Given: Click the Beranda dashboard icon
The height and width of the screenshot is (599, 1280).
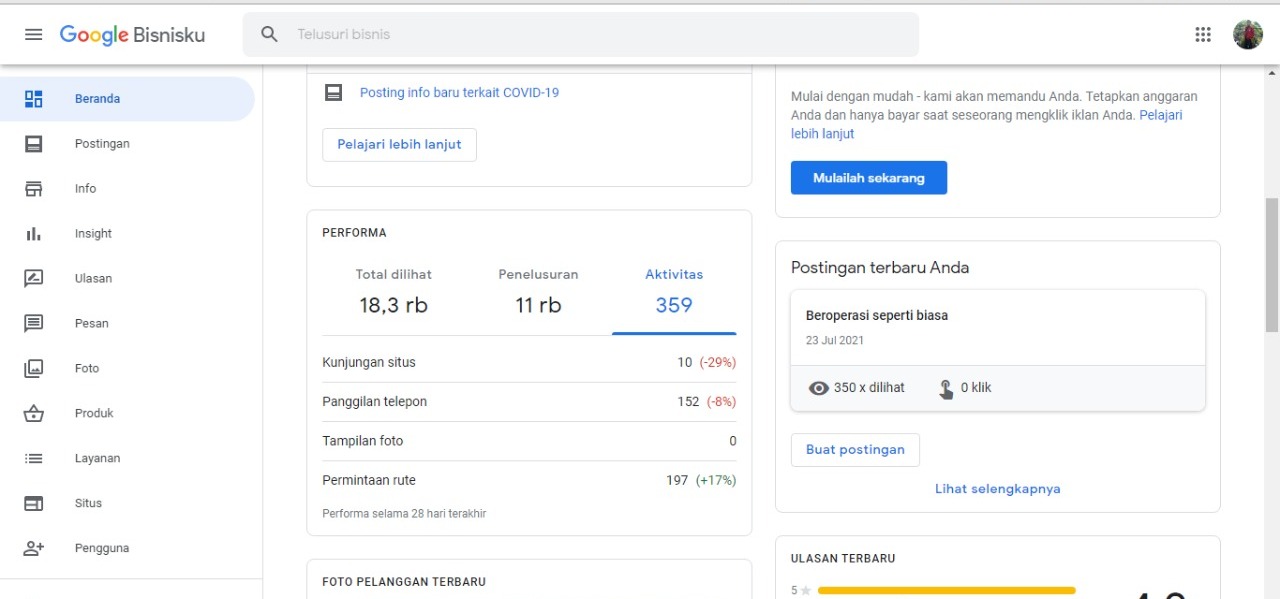Looking at the screenshot, I should tap(34, 99).
